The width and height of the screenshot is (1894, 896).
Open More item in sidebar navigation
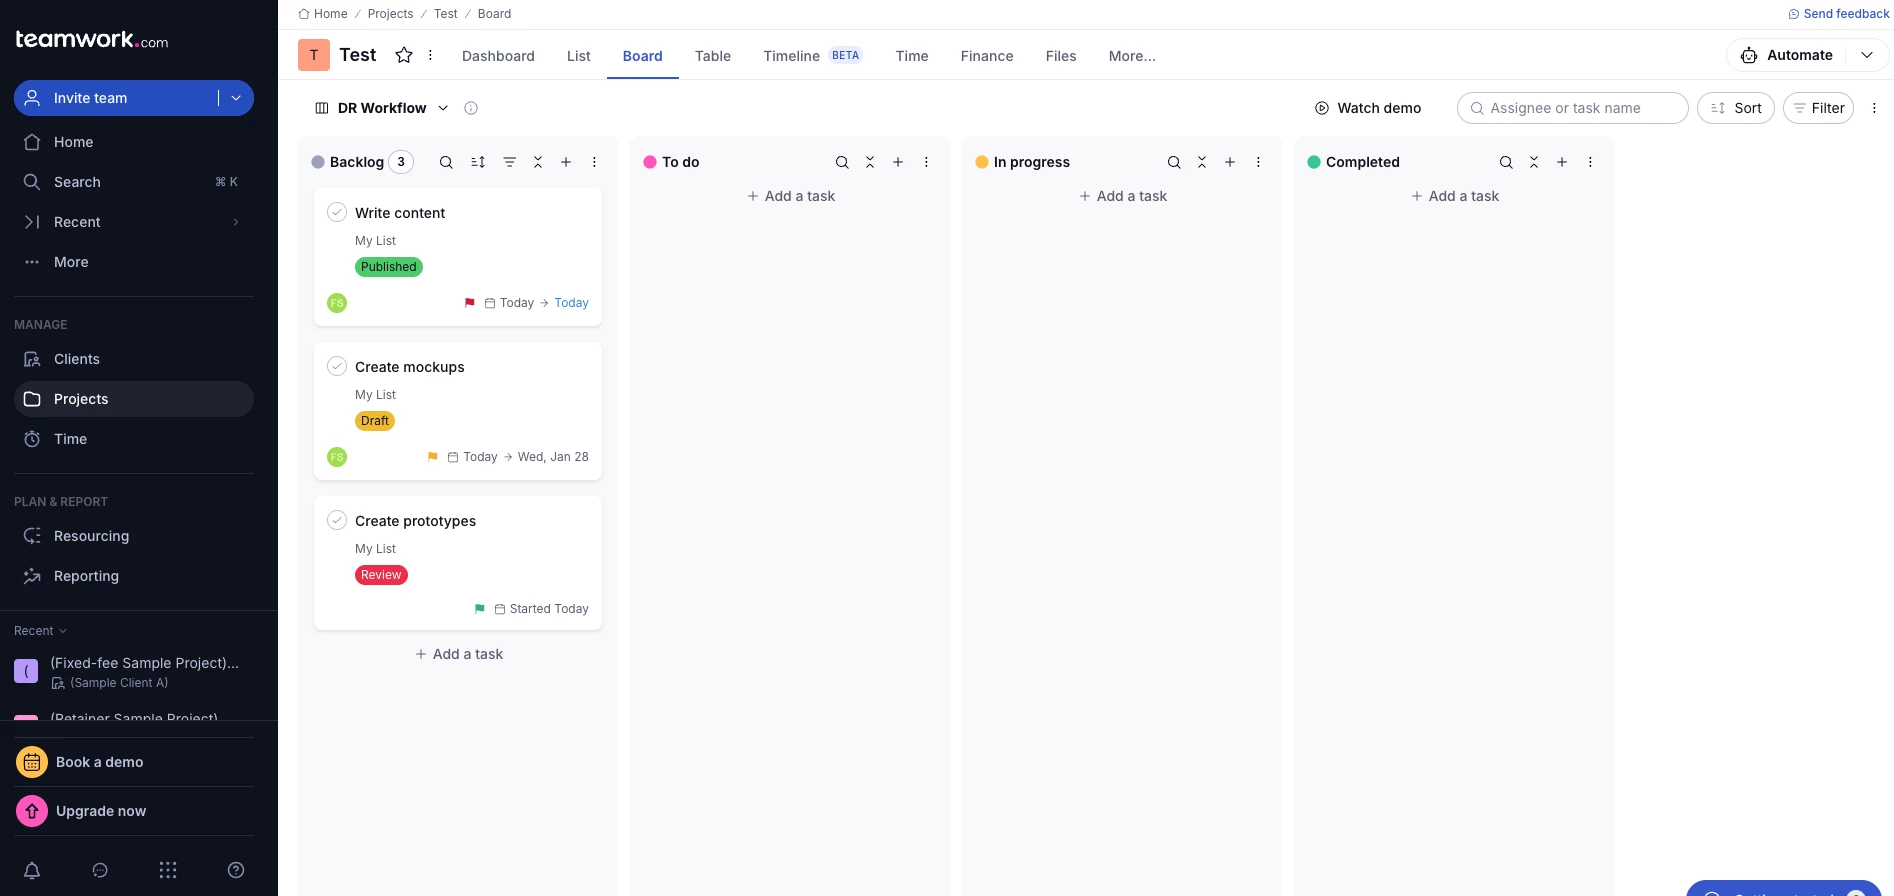pyautogui.click(x=134, y=262)
